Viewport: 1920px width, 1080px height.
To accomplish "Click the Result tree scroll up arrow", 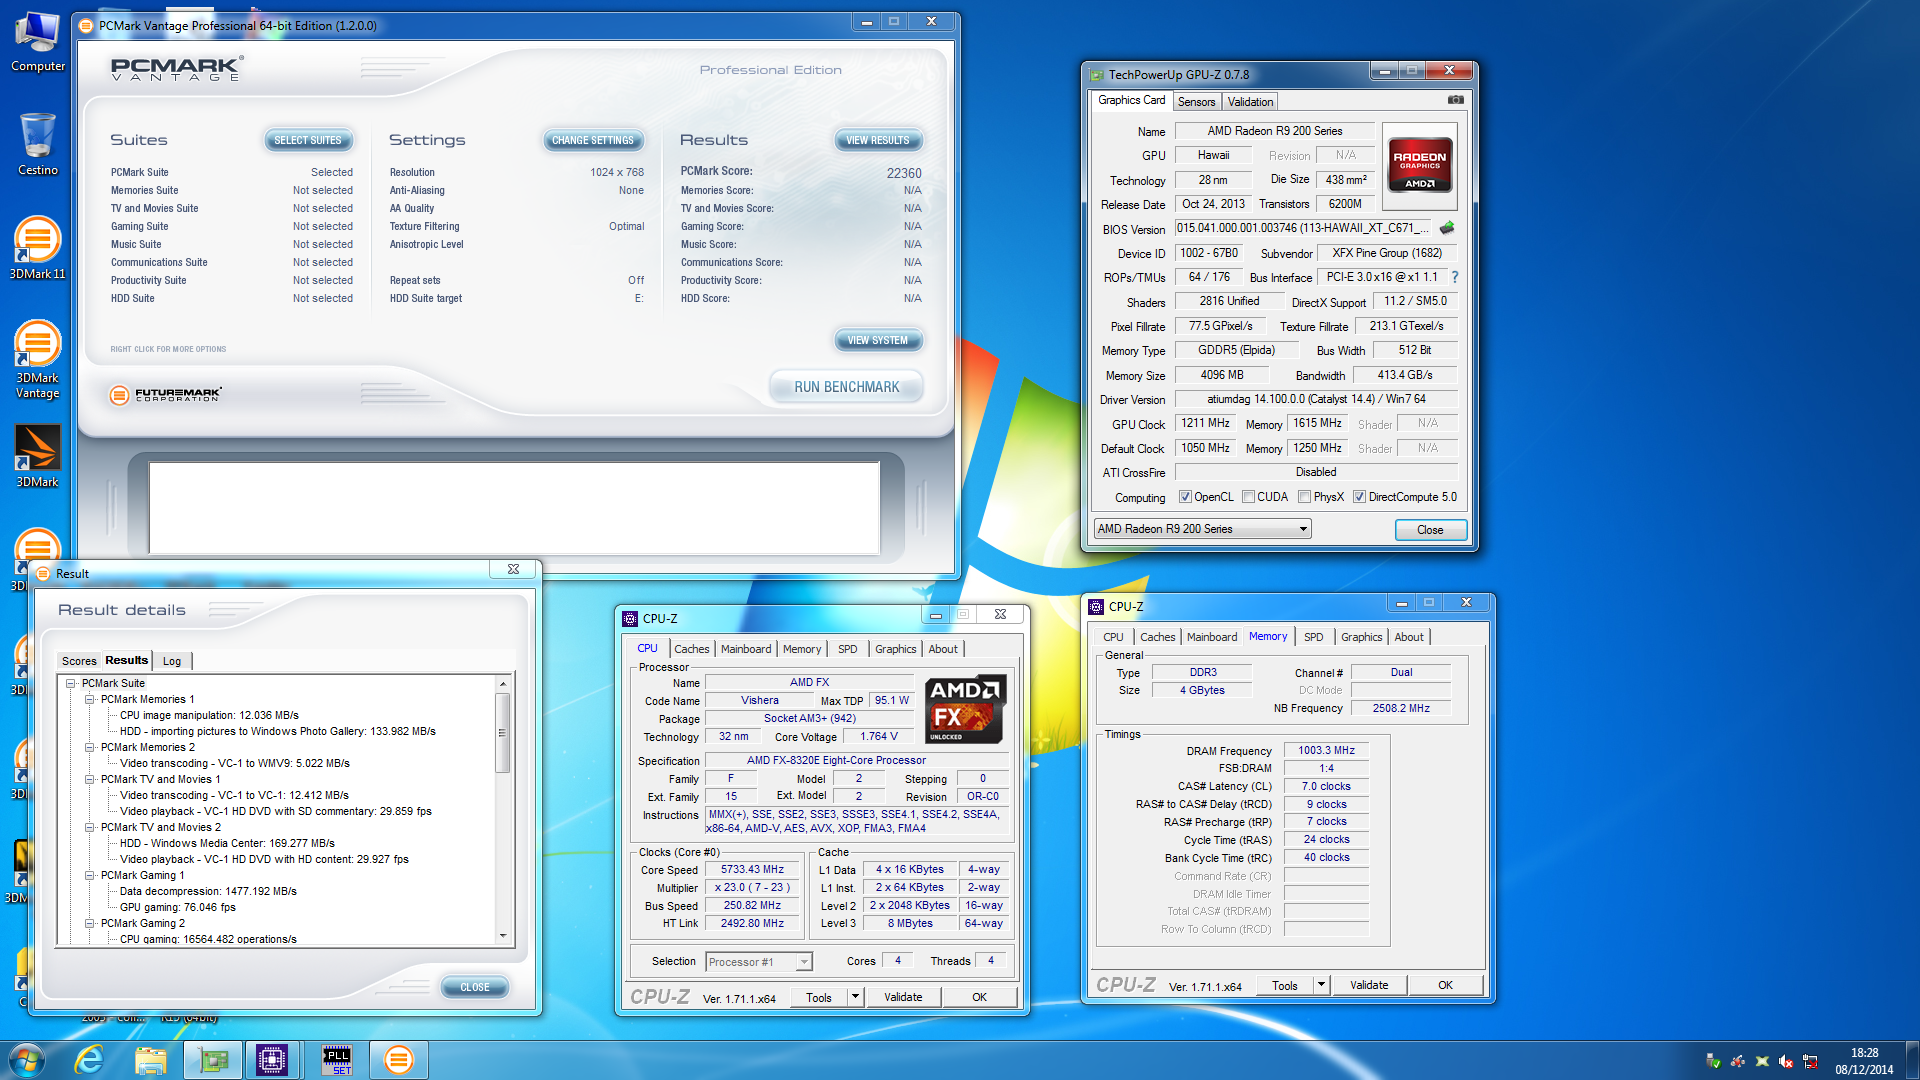I will click(503, 684).
